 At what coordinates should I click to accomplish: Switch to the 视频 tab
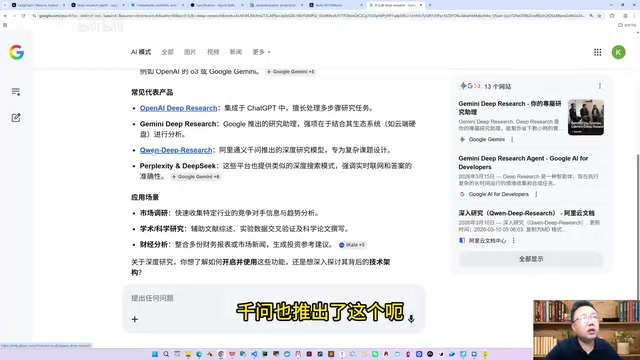click(213, 52)
